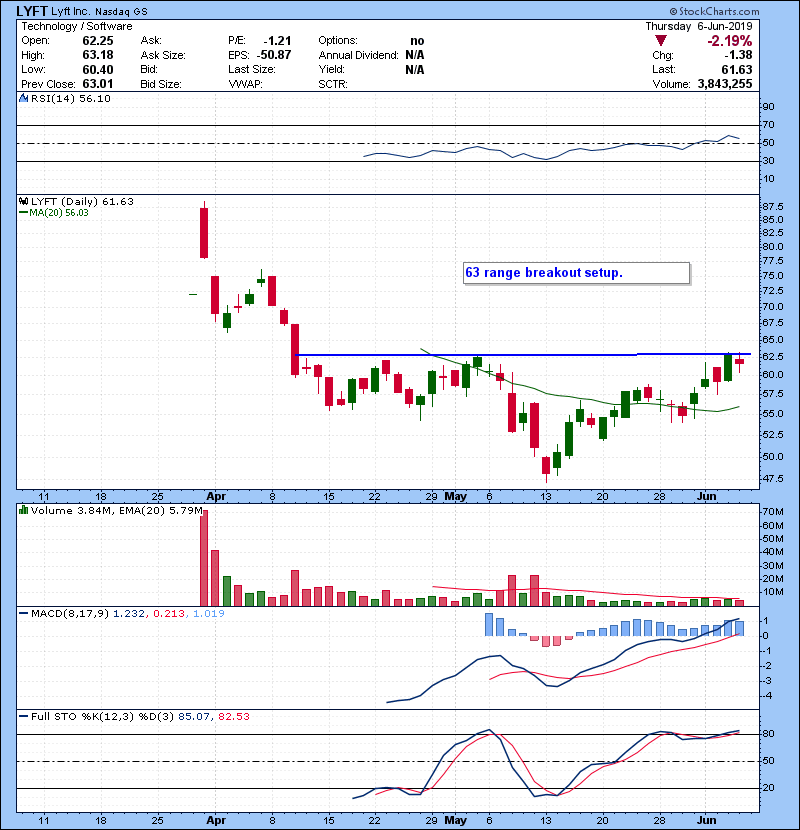Click the MA(20) 56.03 label
The image size is (800, 830).
click(59, 213)
